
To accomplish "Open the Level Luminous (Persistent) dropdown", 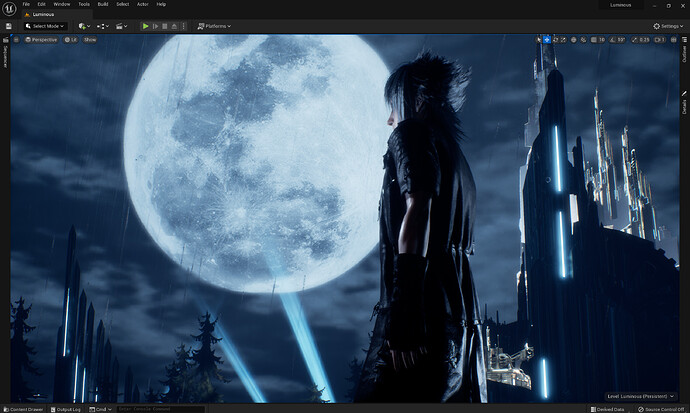I will coord(641,396).
